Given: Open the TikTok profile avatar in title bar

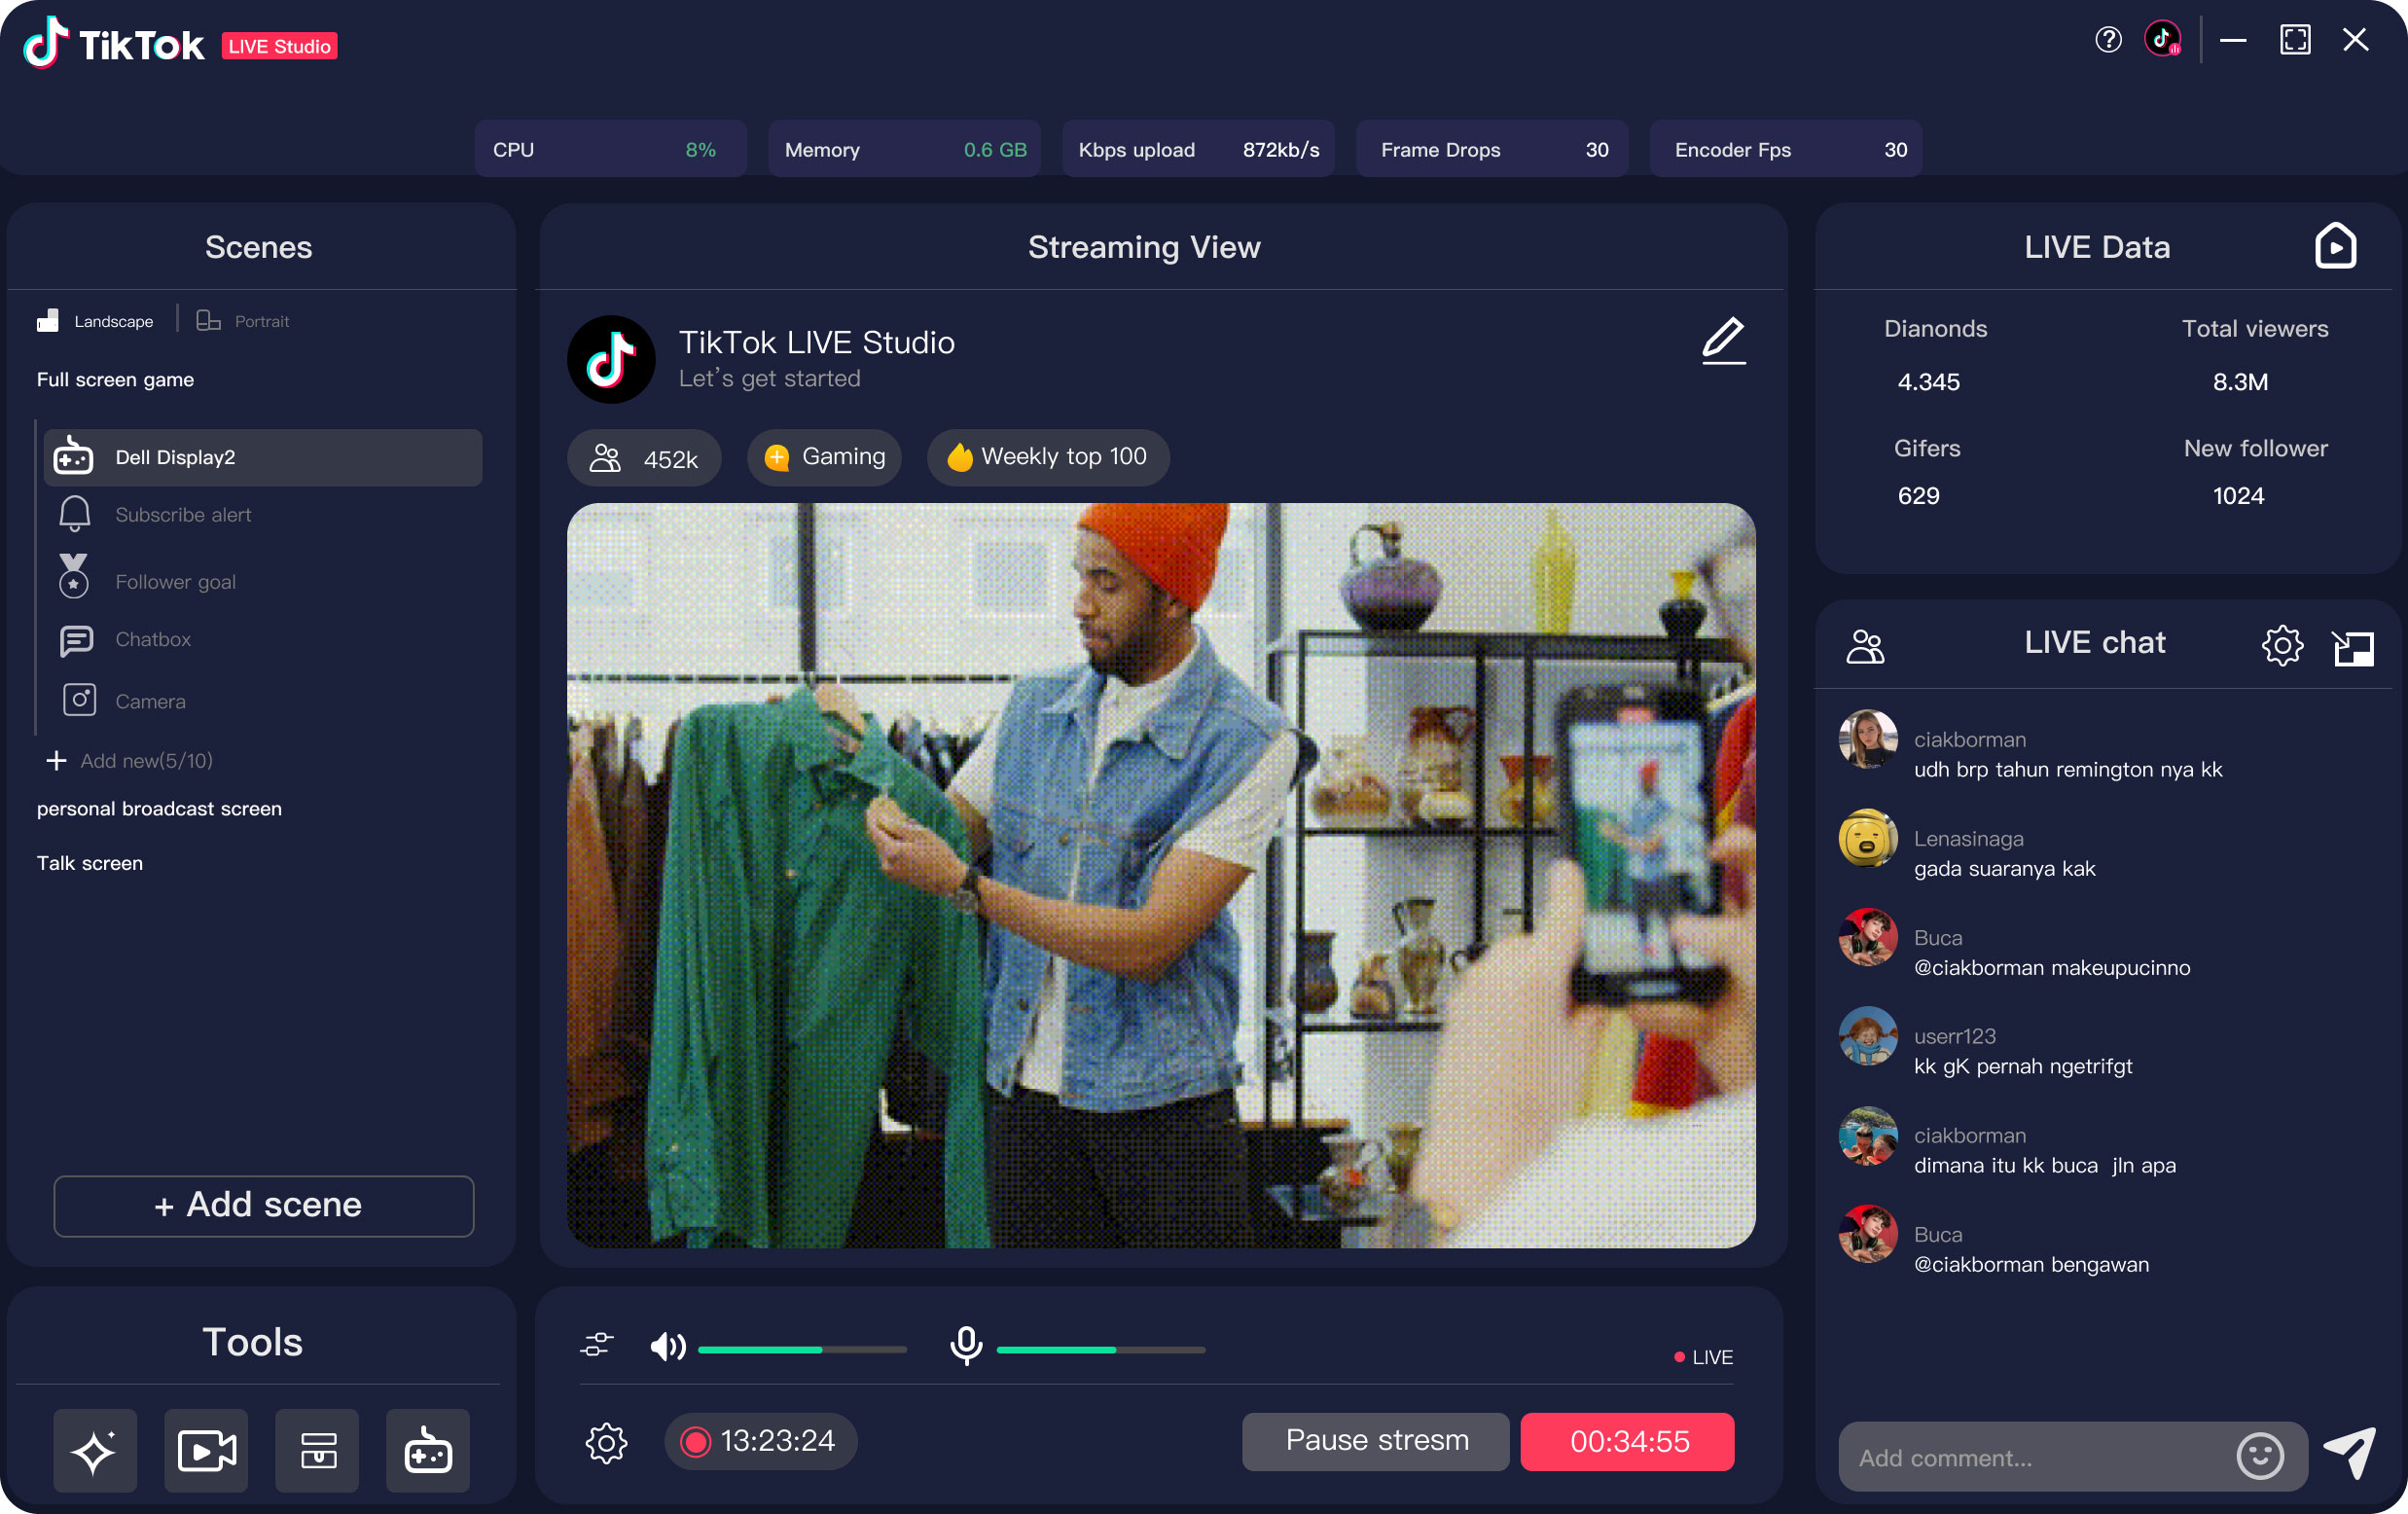Looking at the screenshot, I should (2162, 40).
